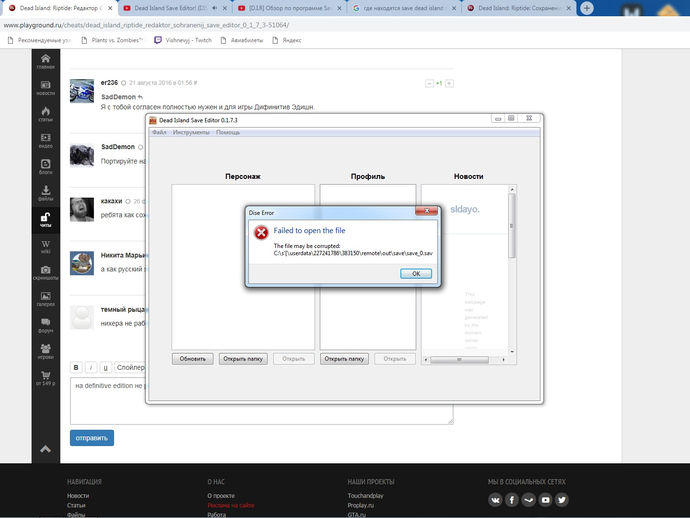Viewport: 690px width, 518px height.
Task: Click the отправить comment submit button
Action: (92, 438)
